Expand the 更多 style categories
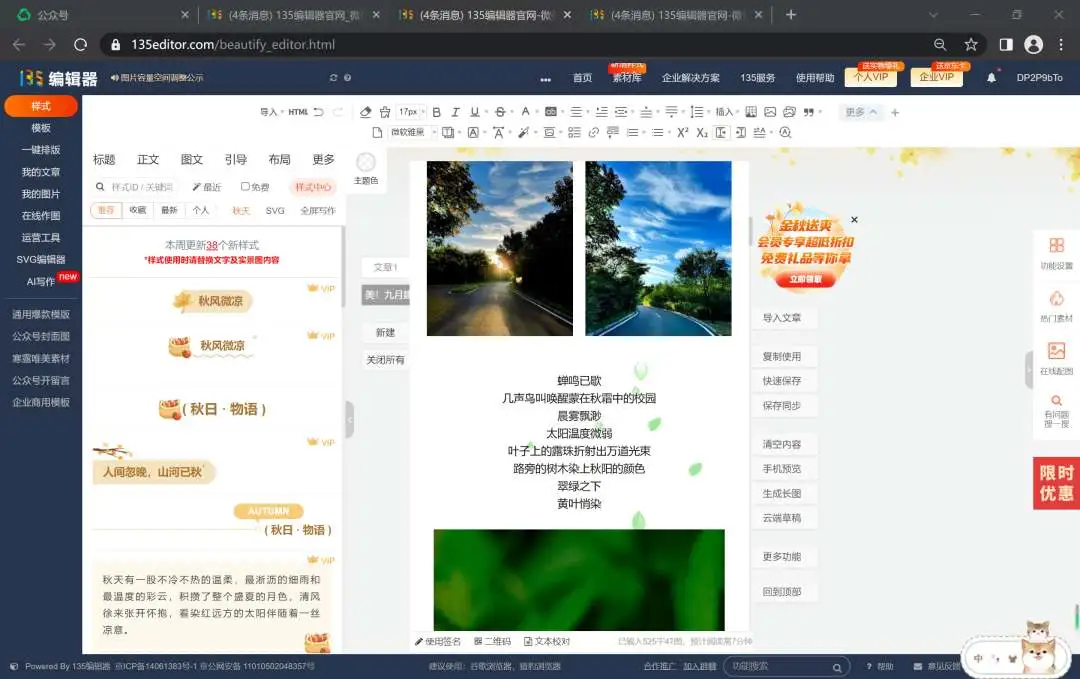The image size is (1080, 679). point(323,160)
